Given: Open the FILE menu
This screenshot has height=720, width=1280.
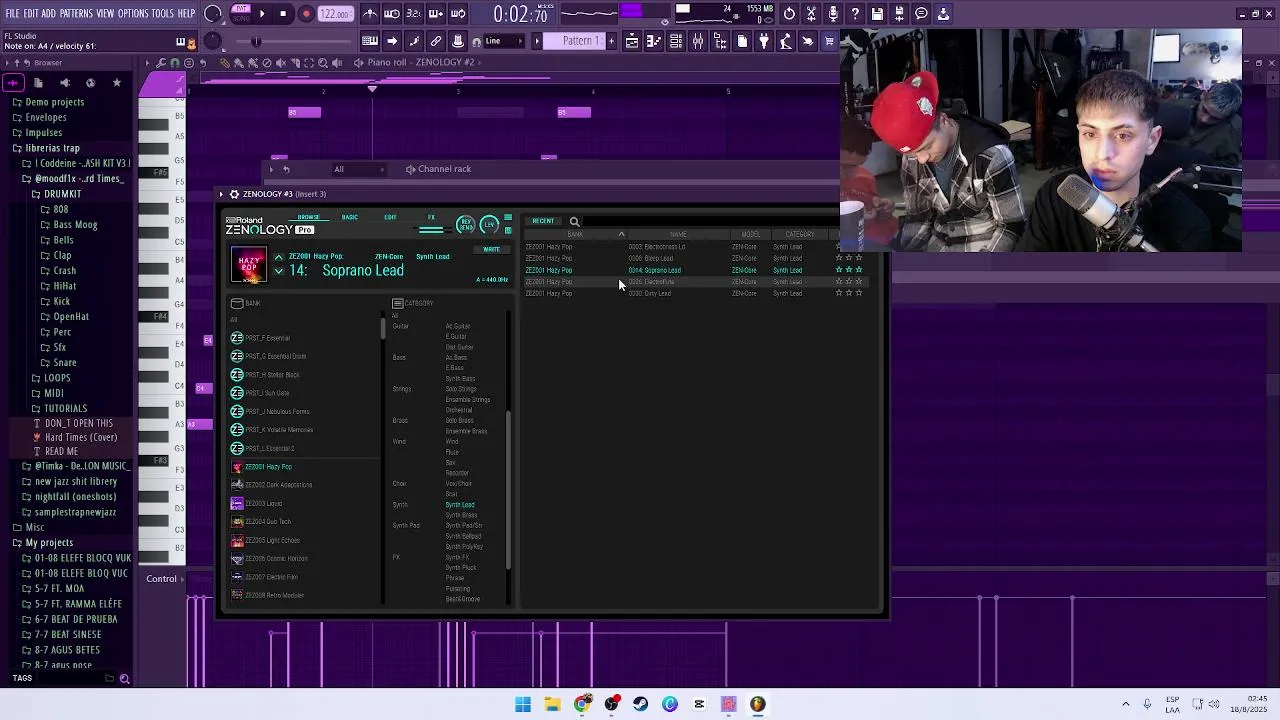Looking at the screenshot, I should pyautogui.click(x=12, y=13).
